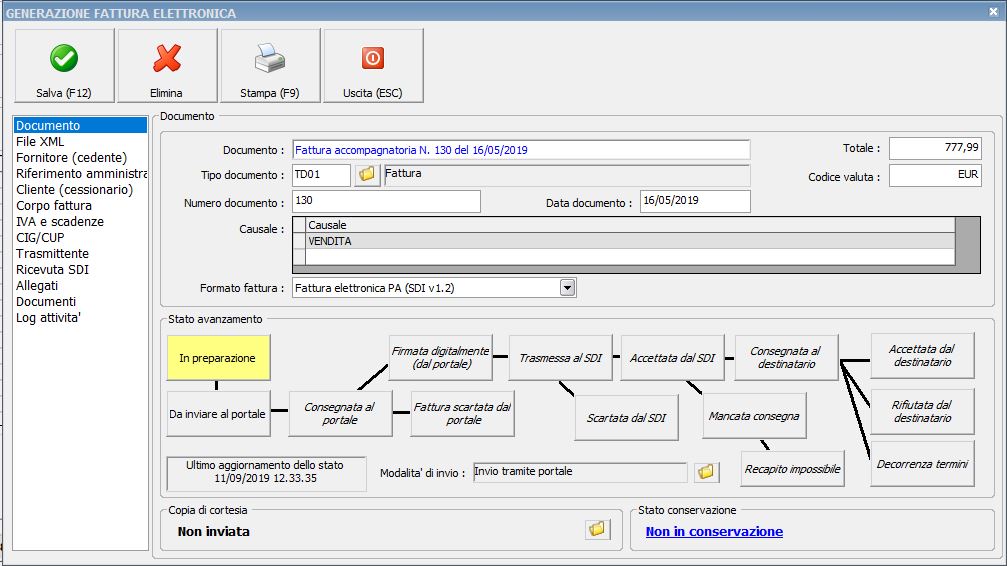Open the Fornitore (cedente) section
The width and height of the screenshot is (1007, 566).
(x=80, y=157)
